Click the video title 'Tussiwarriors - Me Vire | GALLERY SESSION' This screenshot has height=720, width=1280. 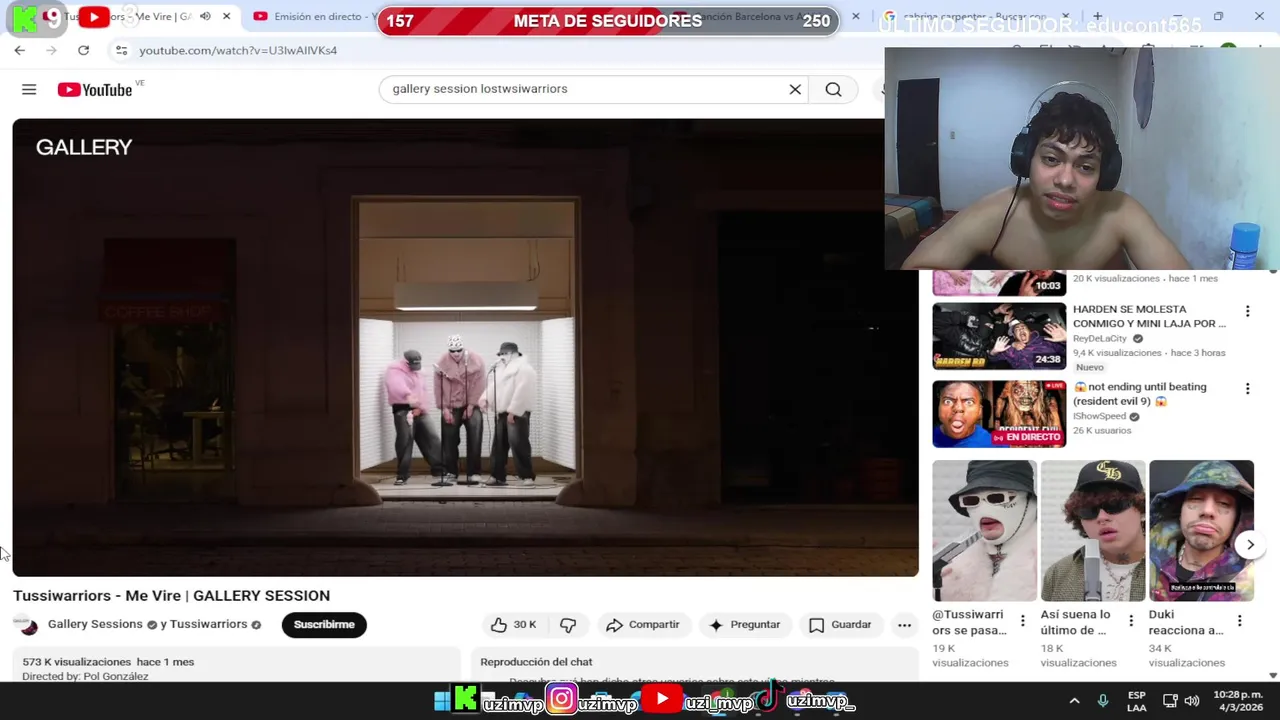click(171, 596)
